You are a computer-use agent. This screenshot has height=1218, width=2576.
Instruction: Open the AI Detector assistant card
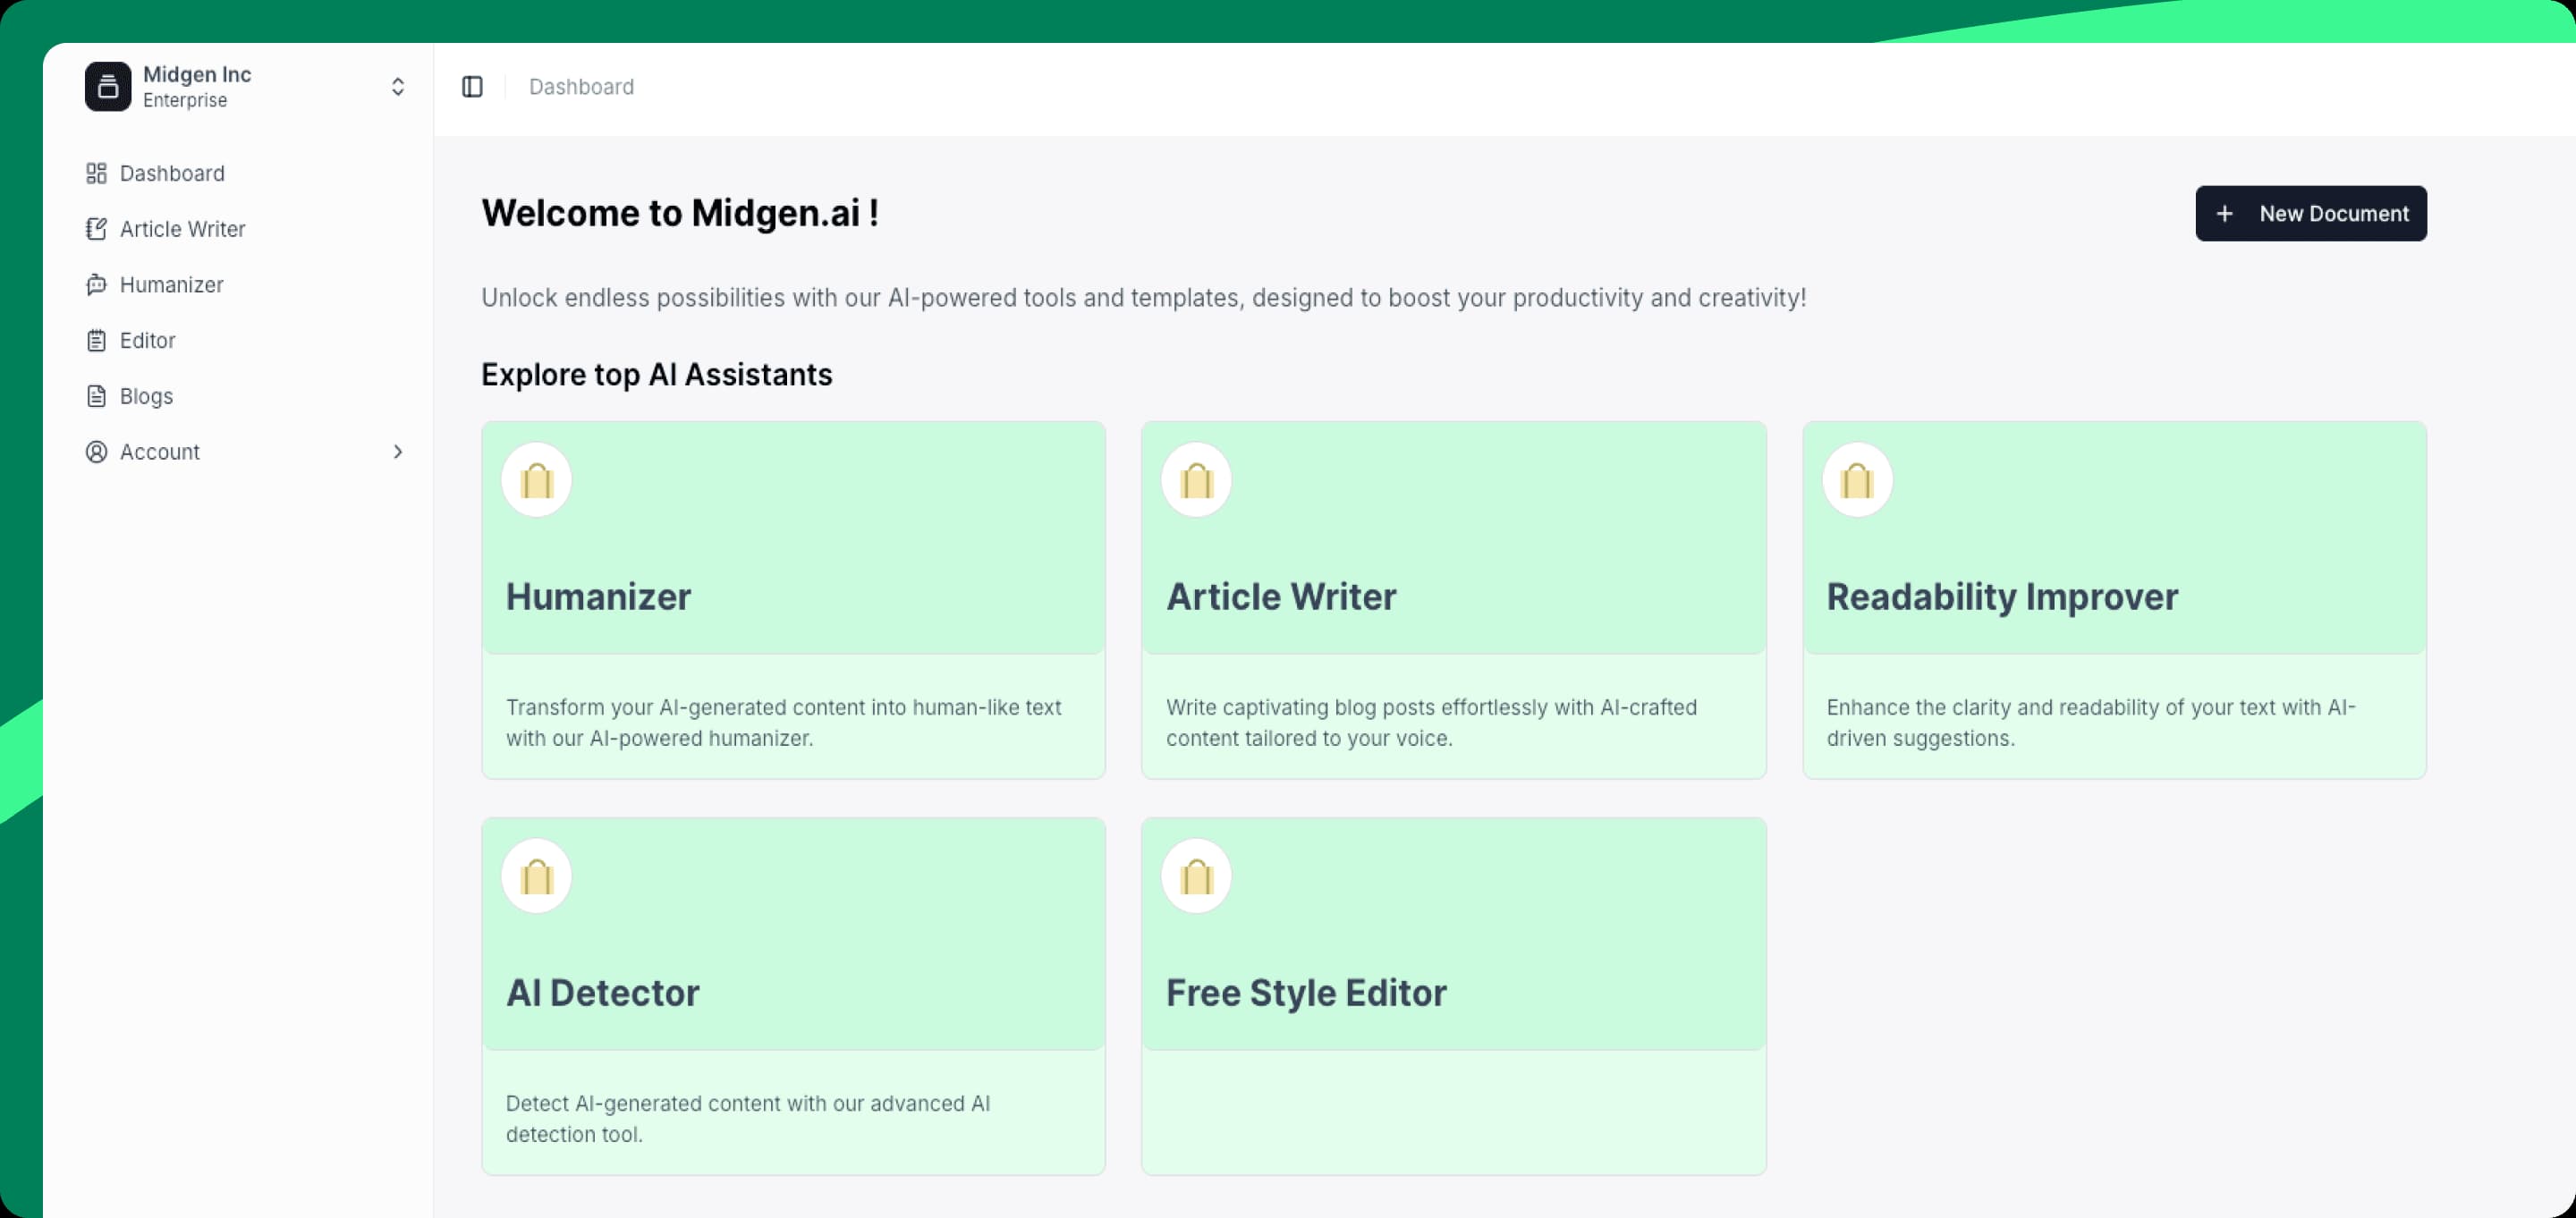point(793,995)
